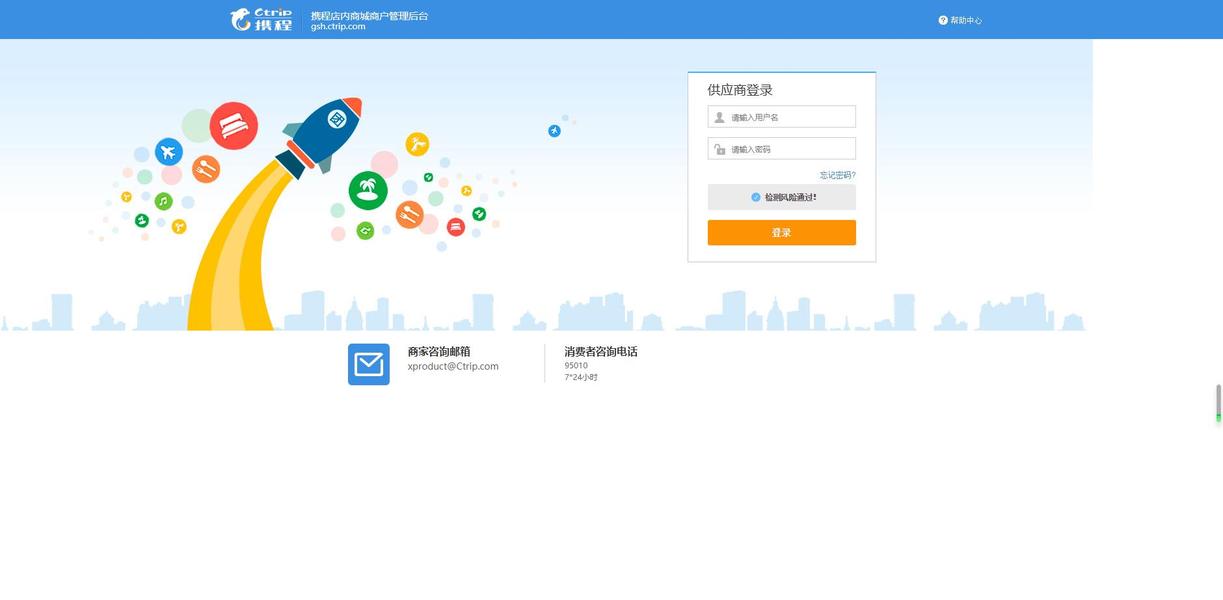Screen dimensions: 1223x600
Task: Click the blue checkmark verification icon
Action: [756, 197]
